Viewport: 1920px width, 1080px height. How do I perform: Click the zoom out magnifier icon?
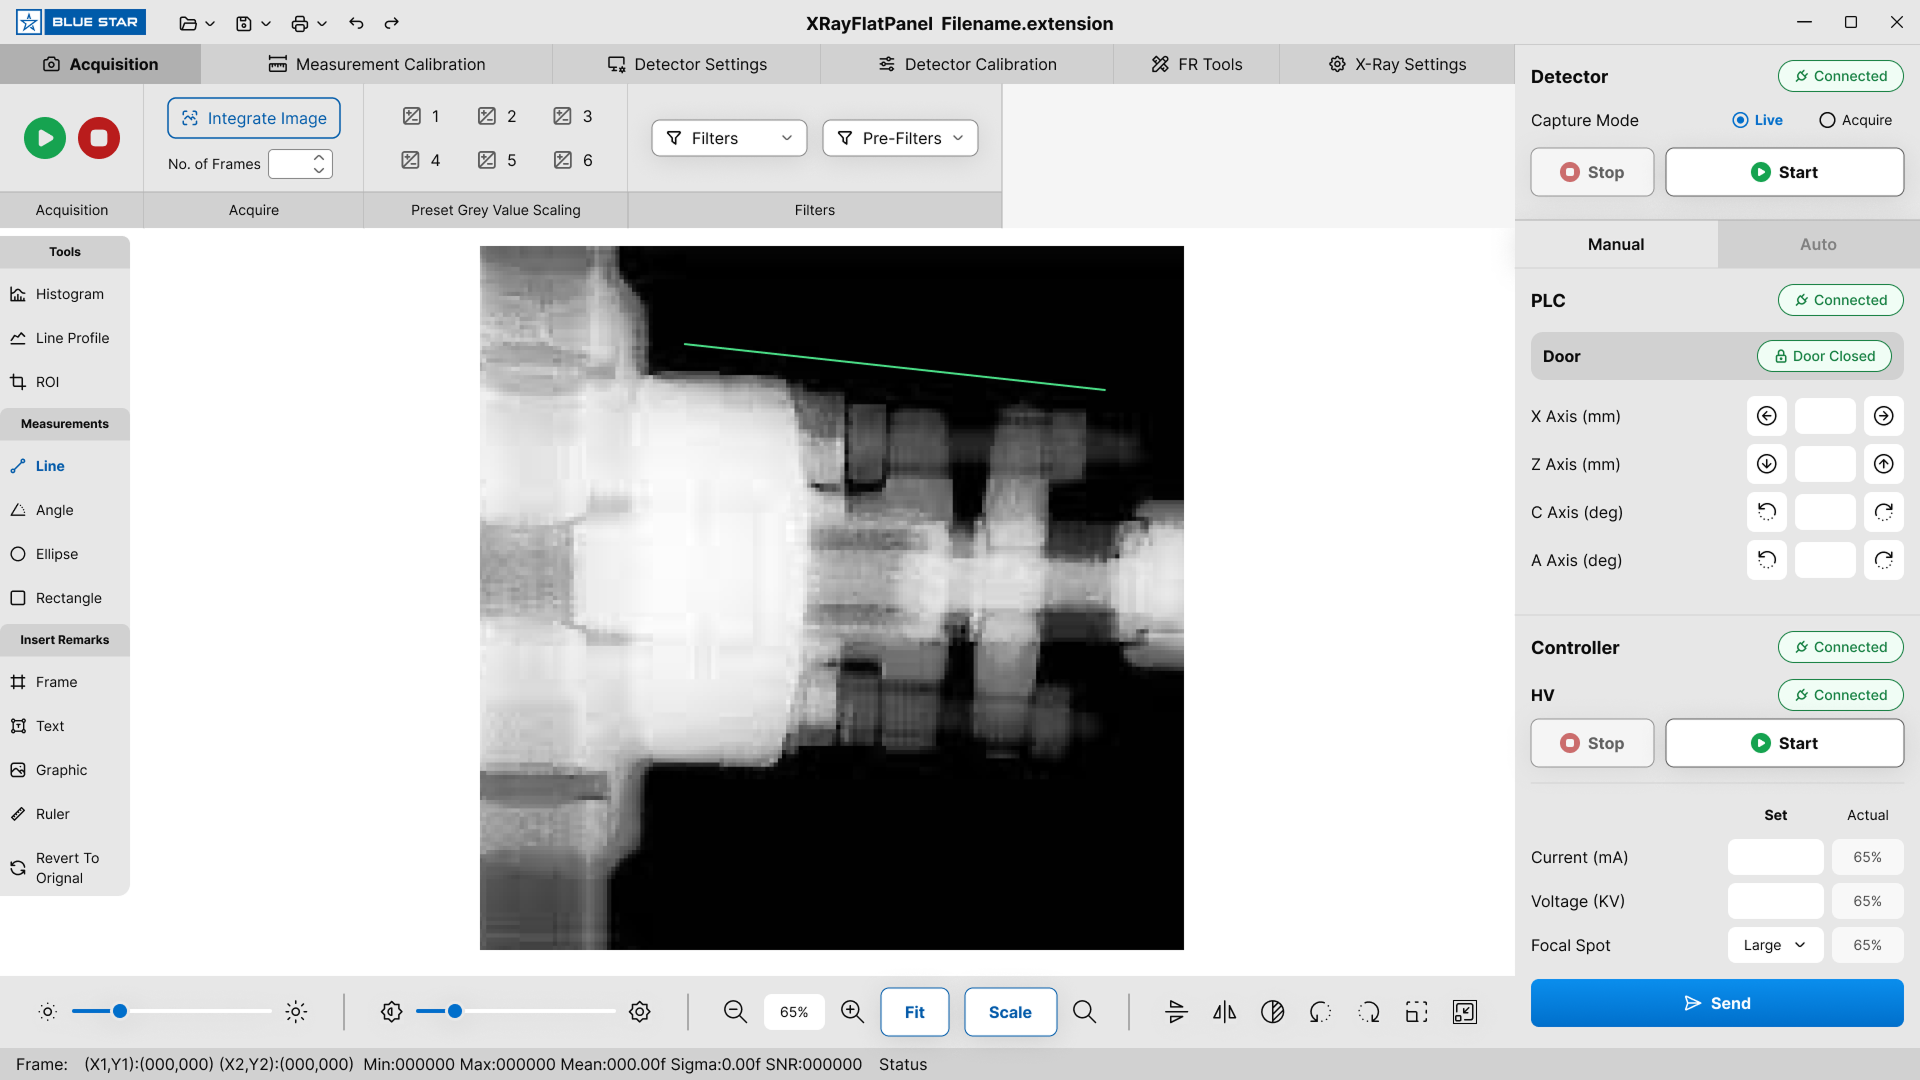coord(735,1012)
